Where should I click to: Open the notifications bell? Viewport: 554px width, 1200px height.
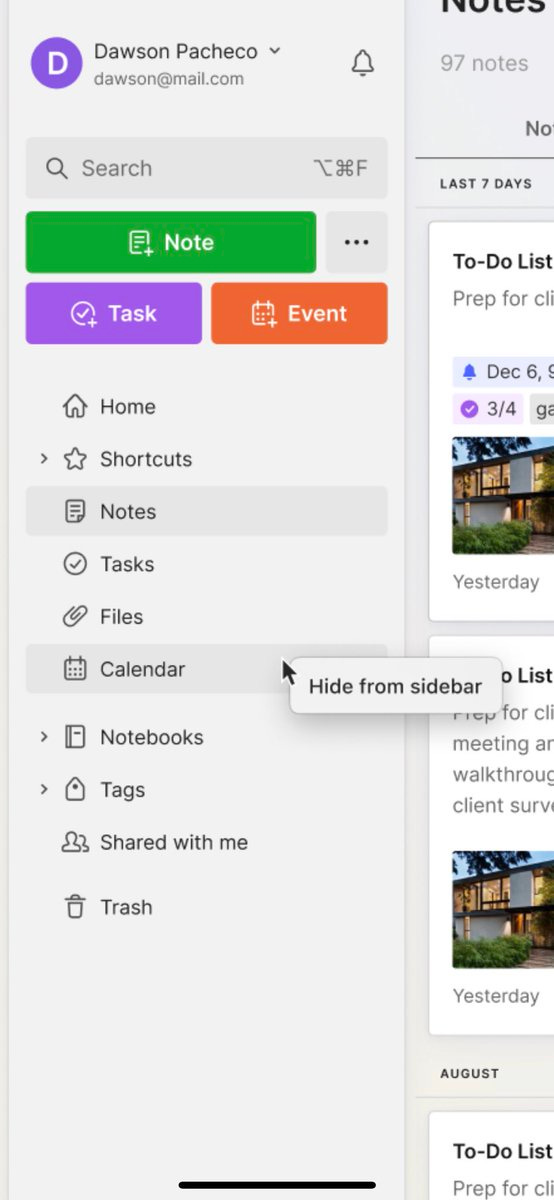[363, 63]
